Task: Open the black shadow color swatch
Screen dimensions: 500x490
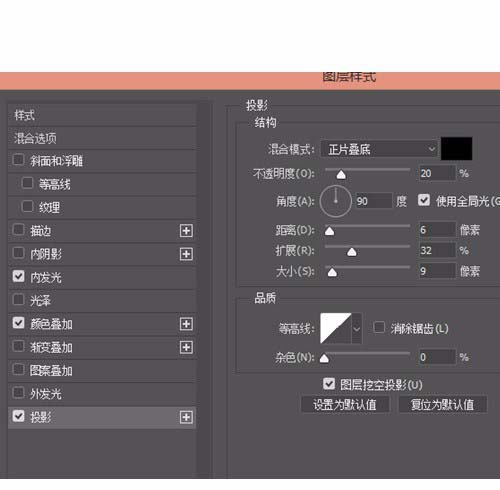Action: [x=457, y=148]
